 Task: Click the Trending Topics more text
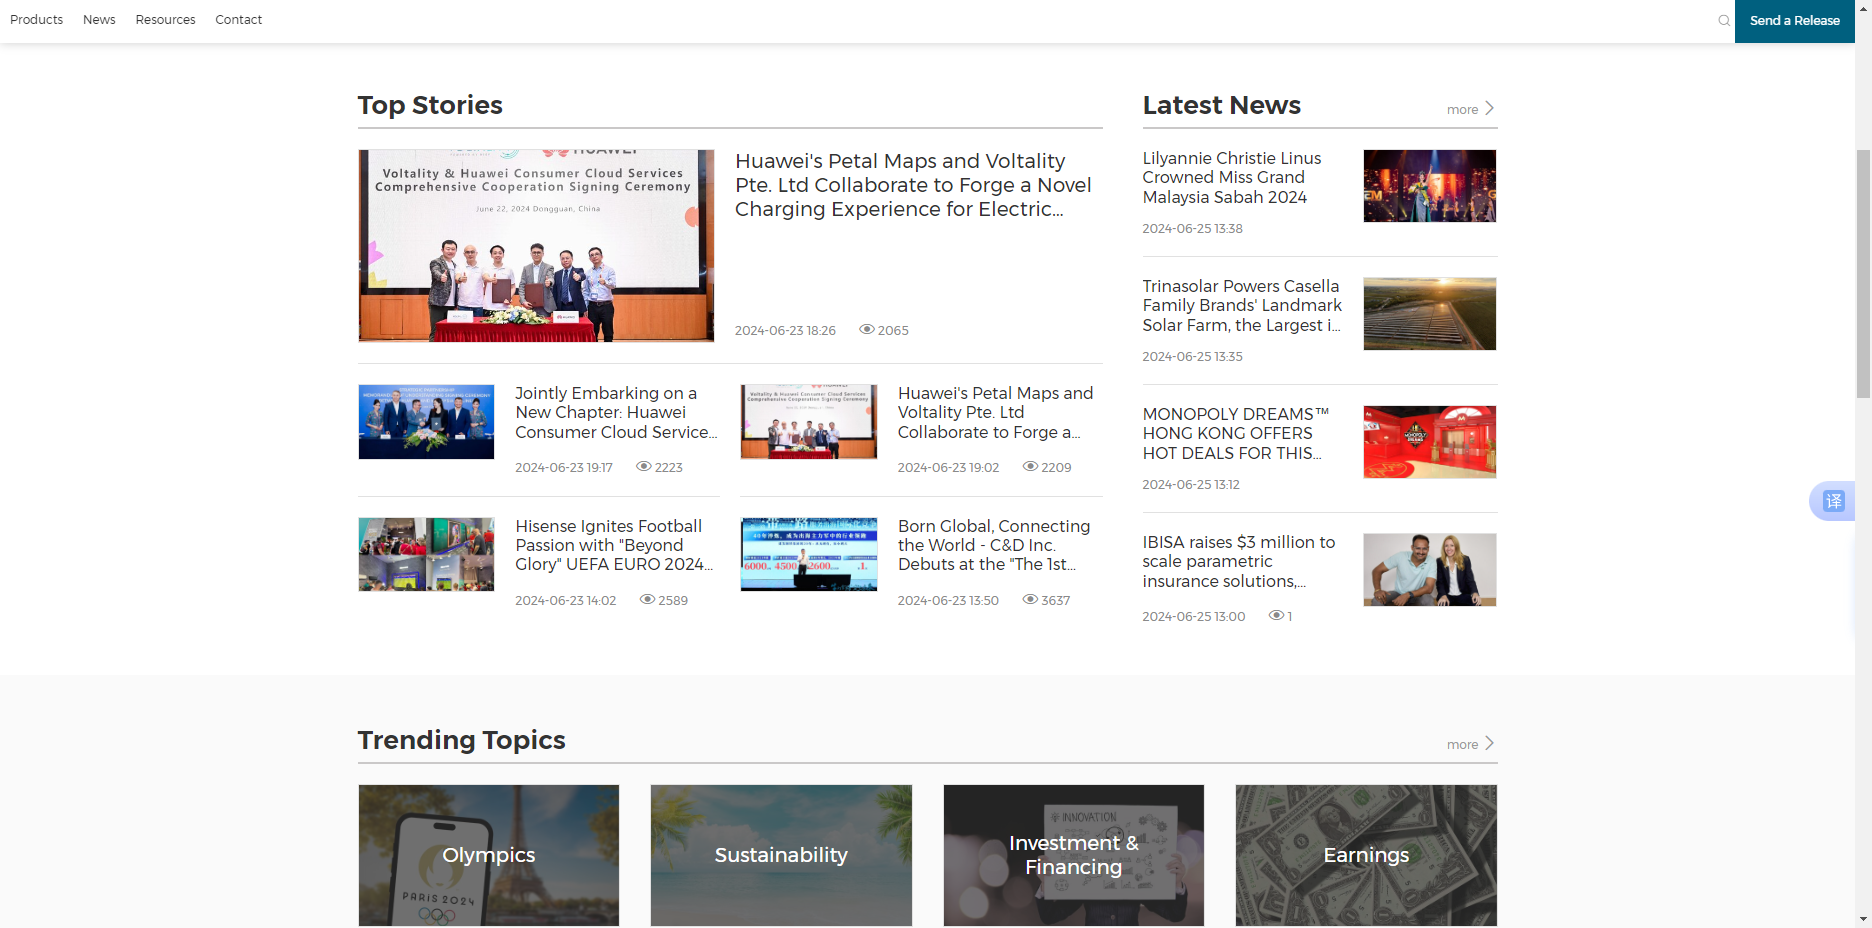1462,745
